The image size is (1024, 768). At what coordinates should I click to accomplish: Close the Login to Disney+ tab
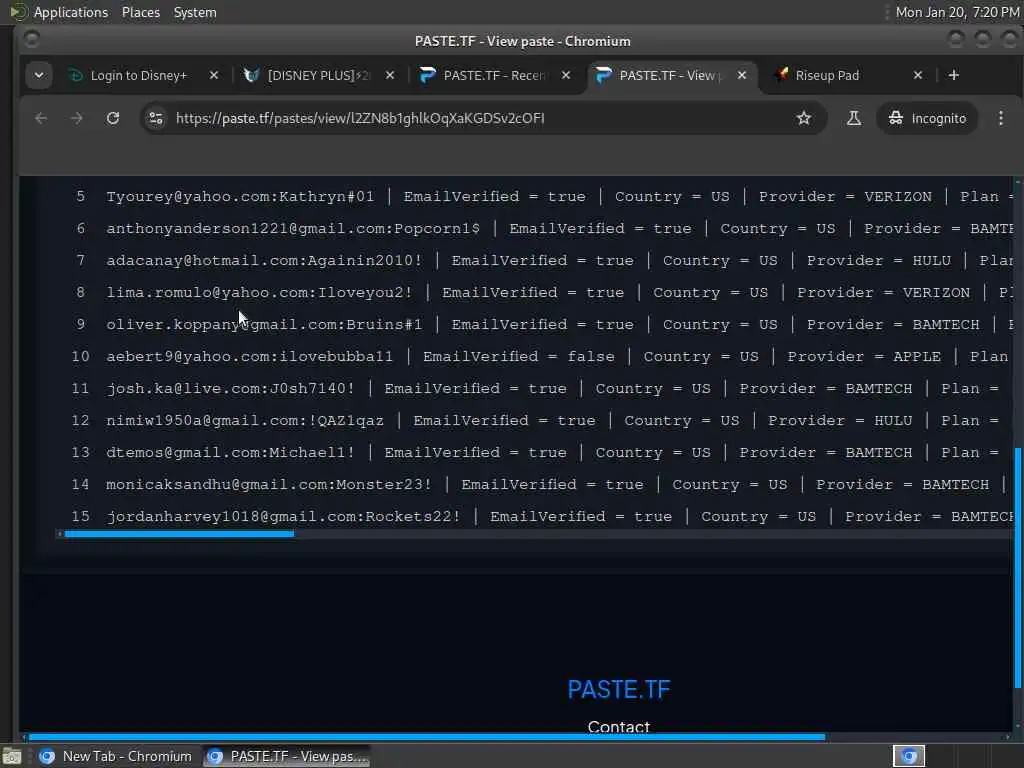pos(214,75)
